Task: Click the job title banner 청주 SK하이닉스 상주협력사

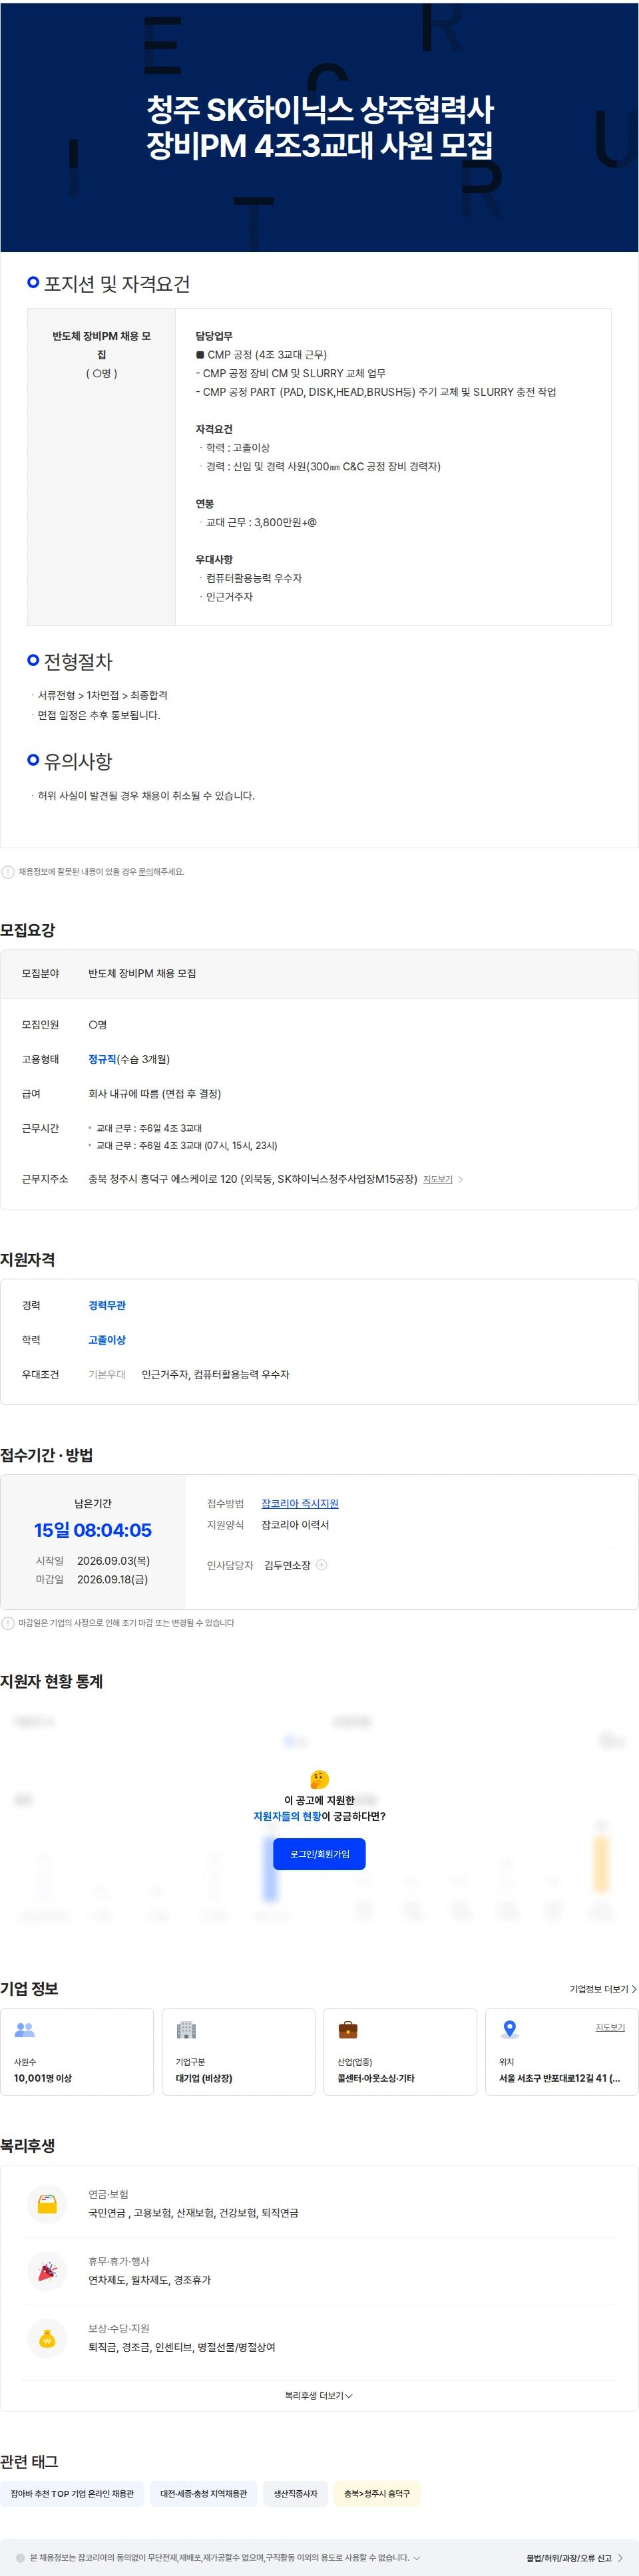Action: coord(320,127)
